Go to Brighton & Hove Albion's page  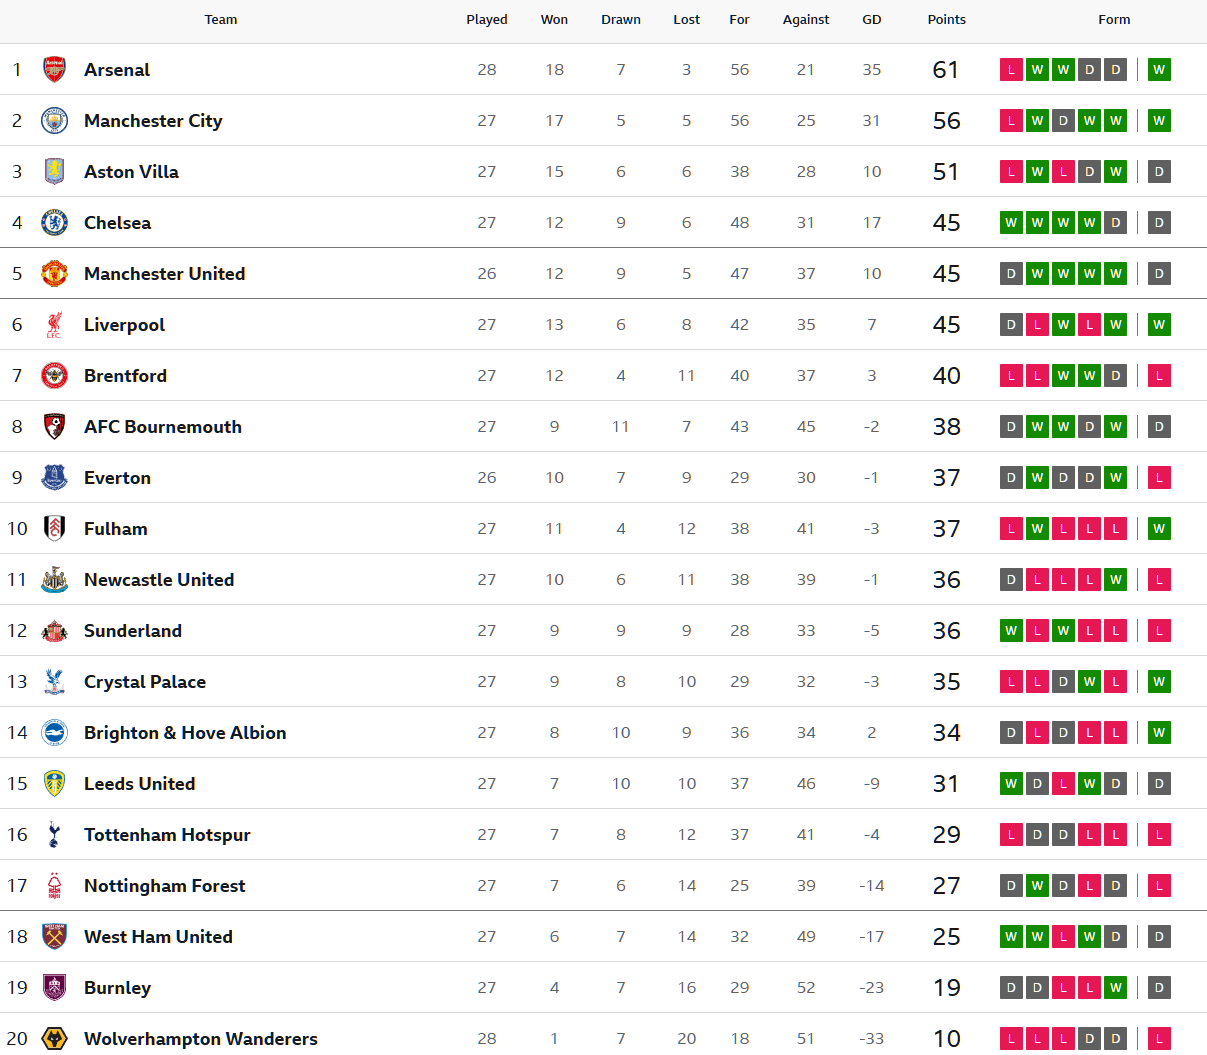tap(185, 732)
